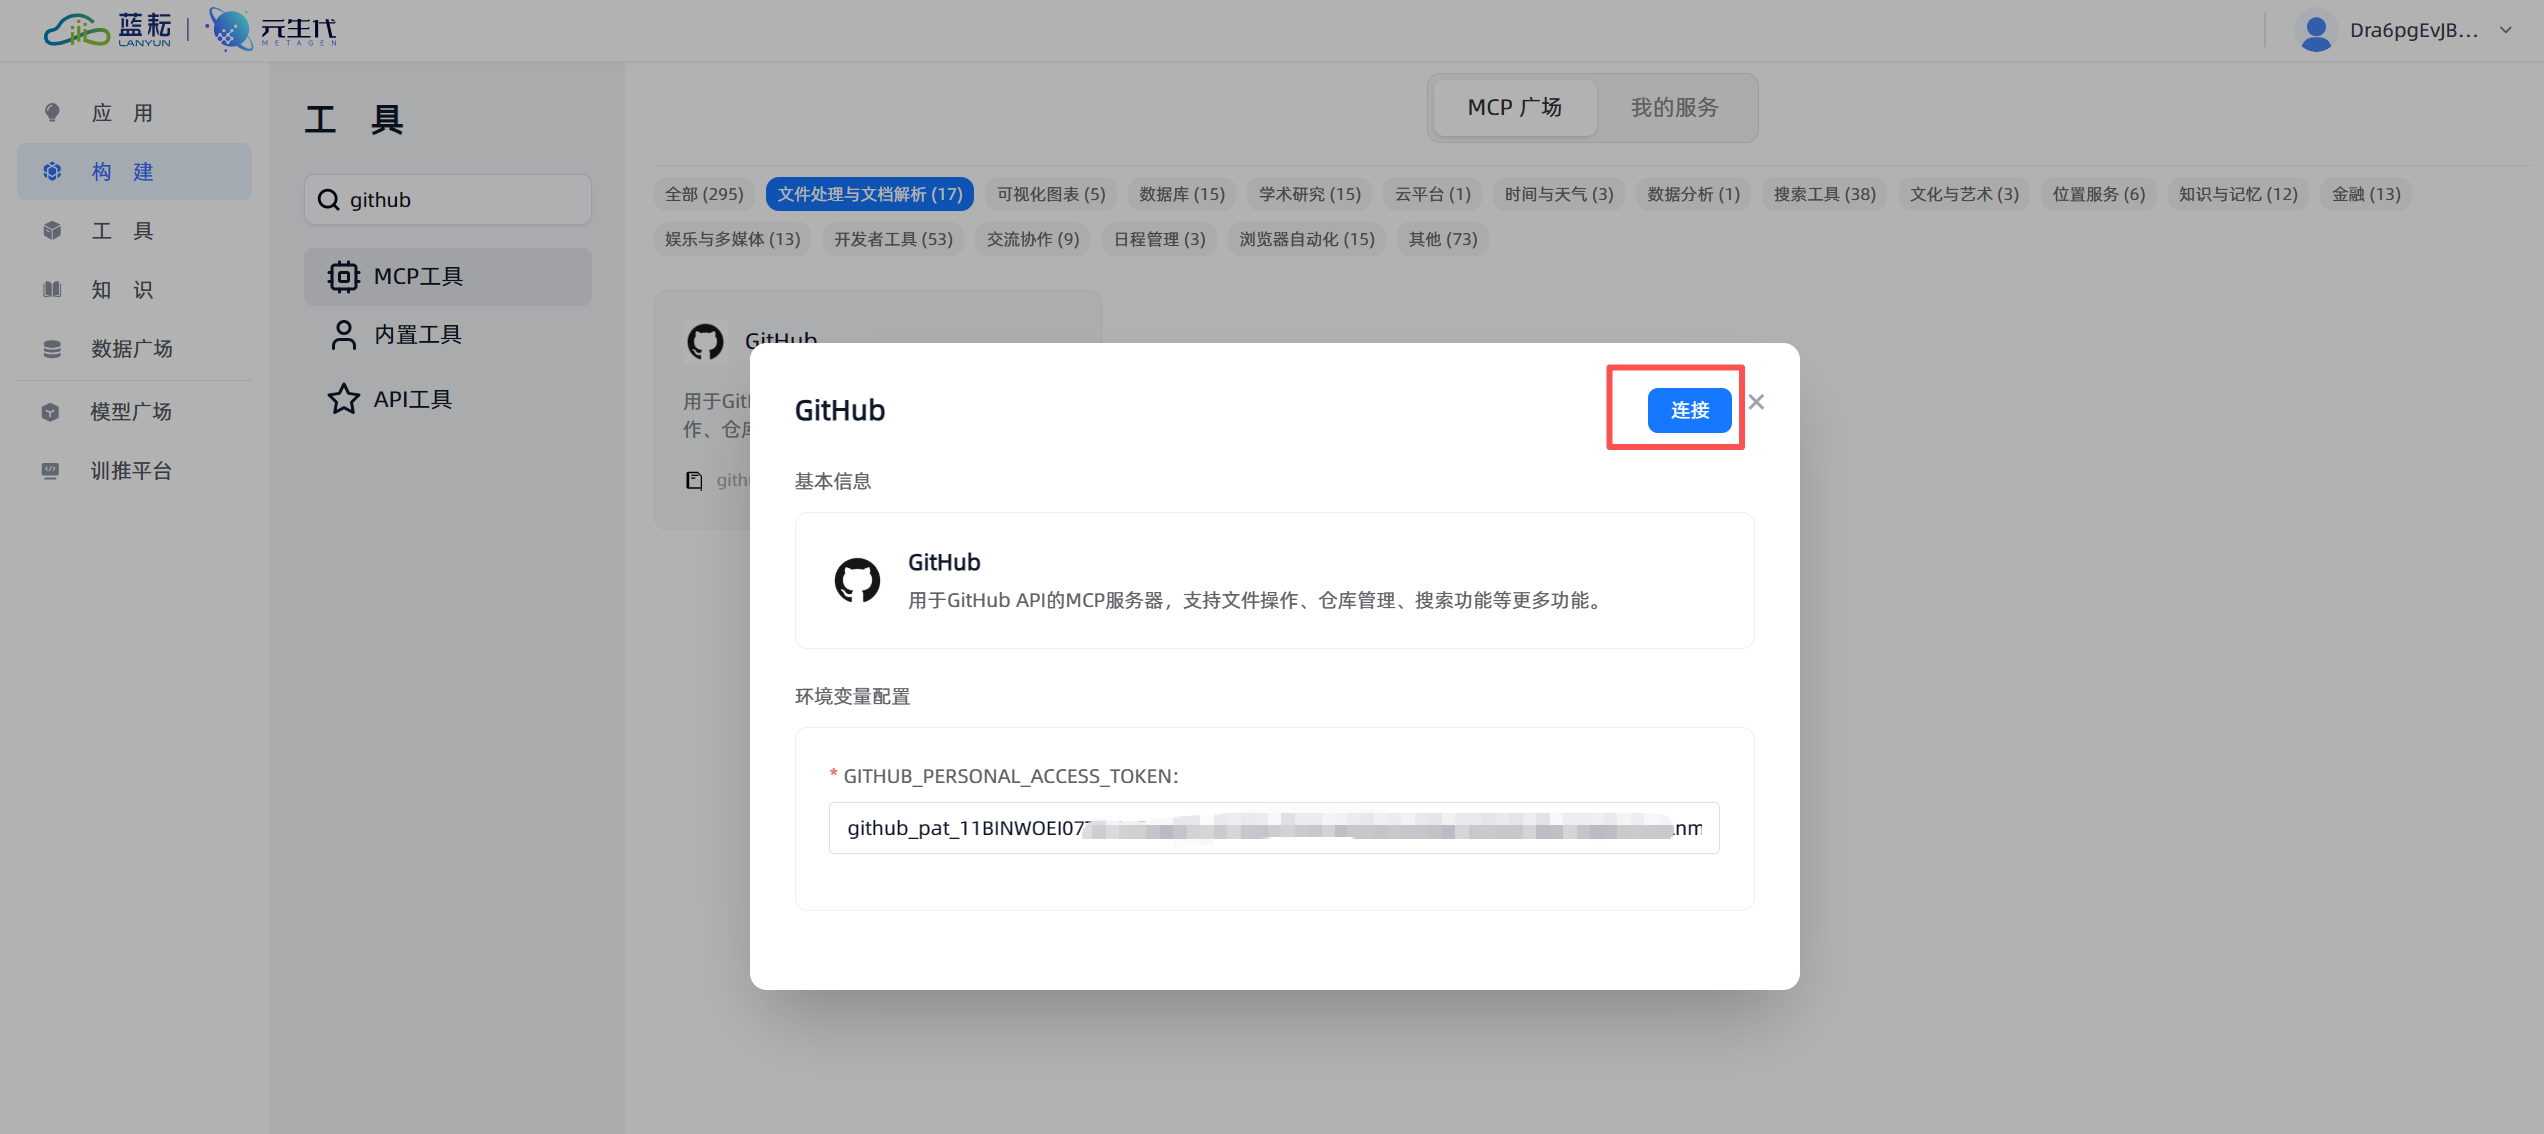Open 数据广场 database icon in sidebar

point(52,349)
